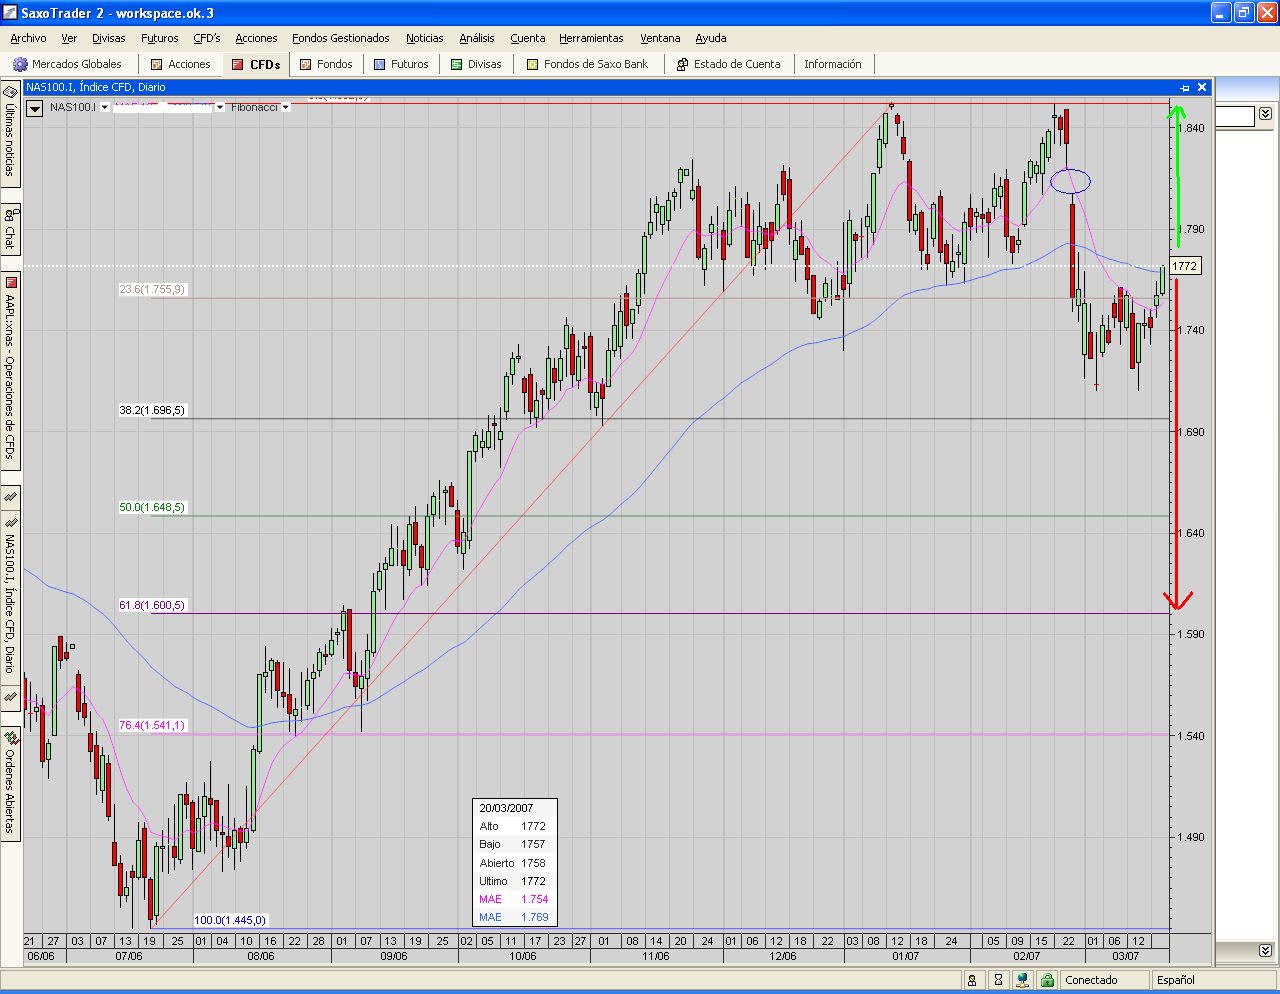Image resolution: width=1280 pixels, height=994 pixels.
Task: Click the user account icon in status bar
Action: pos(972,980)
